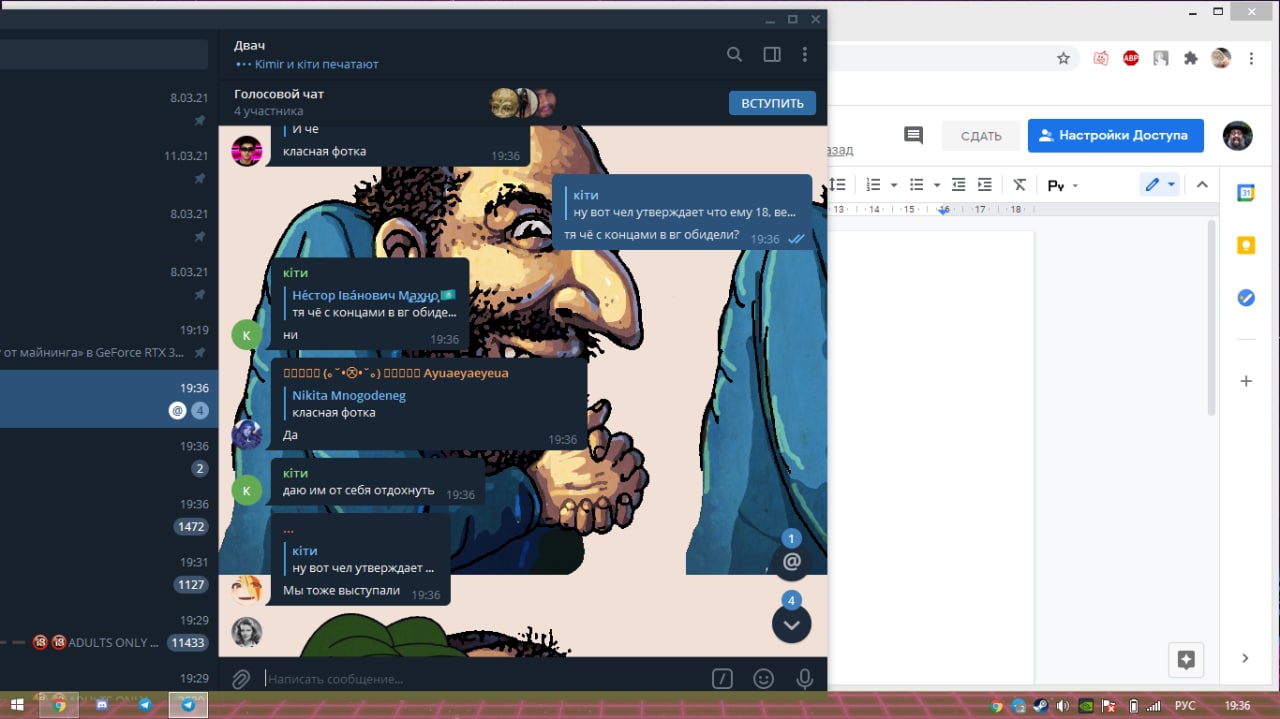Open the emoji picker smiley icon
Screen dimensions: 1280x719
tap(763, 679)
